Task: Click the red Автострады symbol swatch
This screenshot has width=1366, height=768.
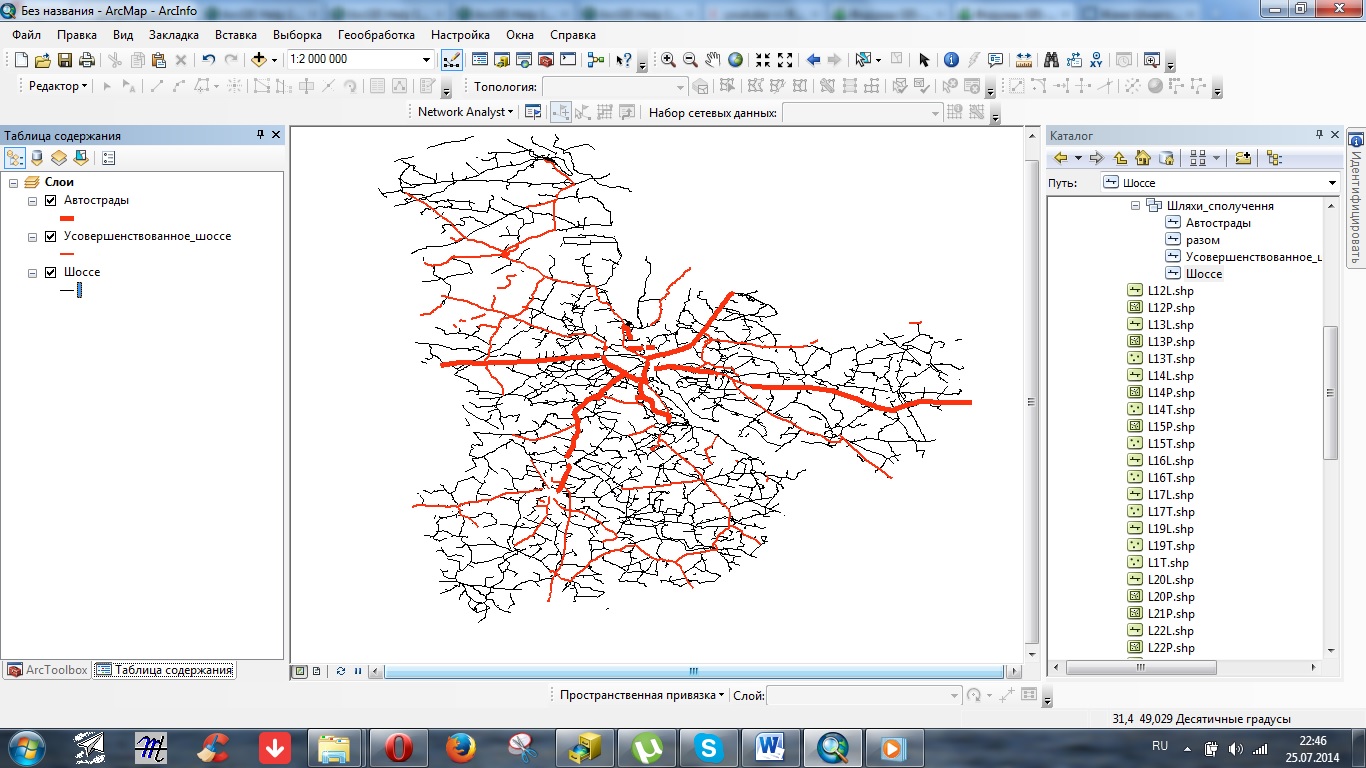Action: tap(68, 218)
